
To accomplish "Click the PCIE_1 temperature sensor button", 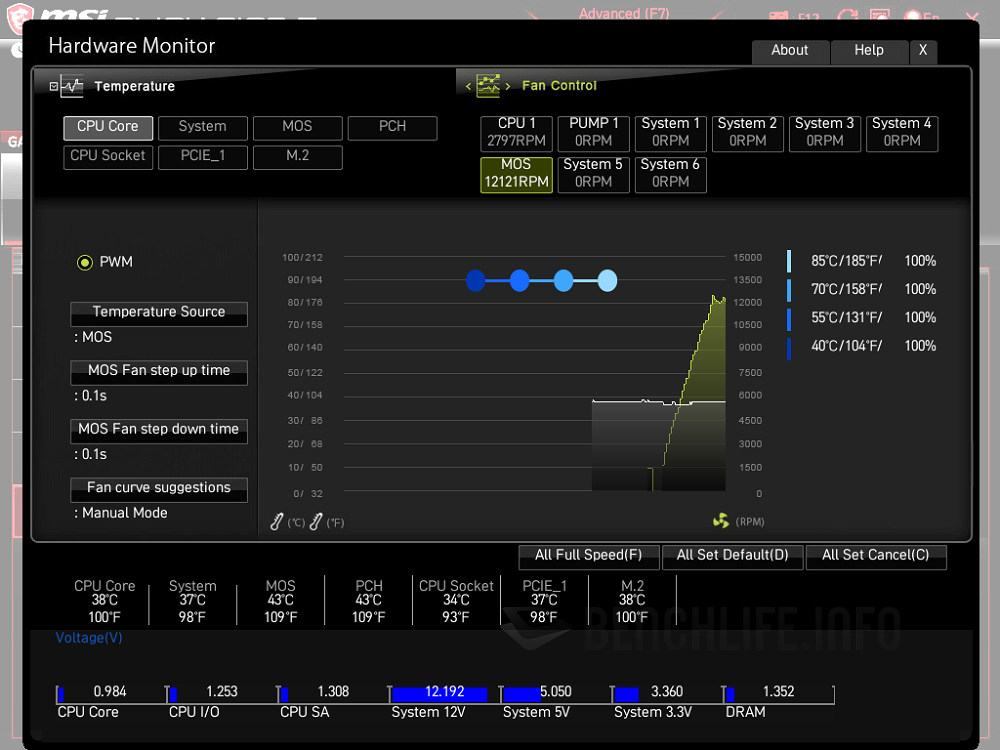I will click(202, 156).
